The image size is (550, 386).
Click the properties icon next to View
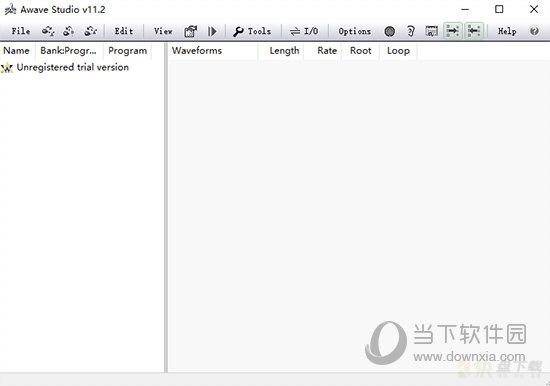(x=190, y=31)
